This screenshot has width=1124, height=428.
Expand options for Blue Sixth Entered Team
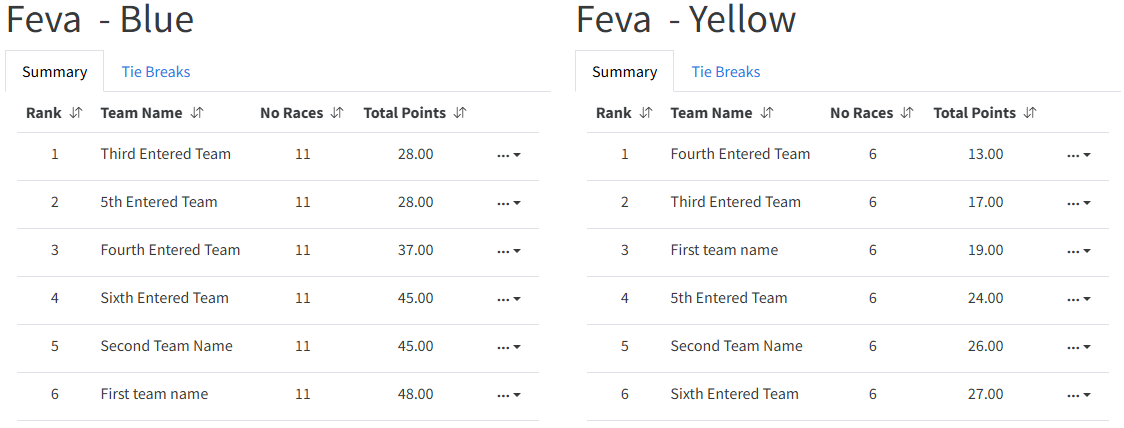click(509, 299)
